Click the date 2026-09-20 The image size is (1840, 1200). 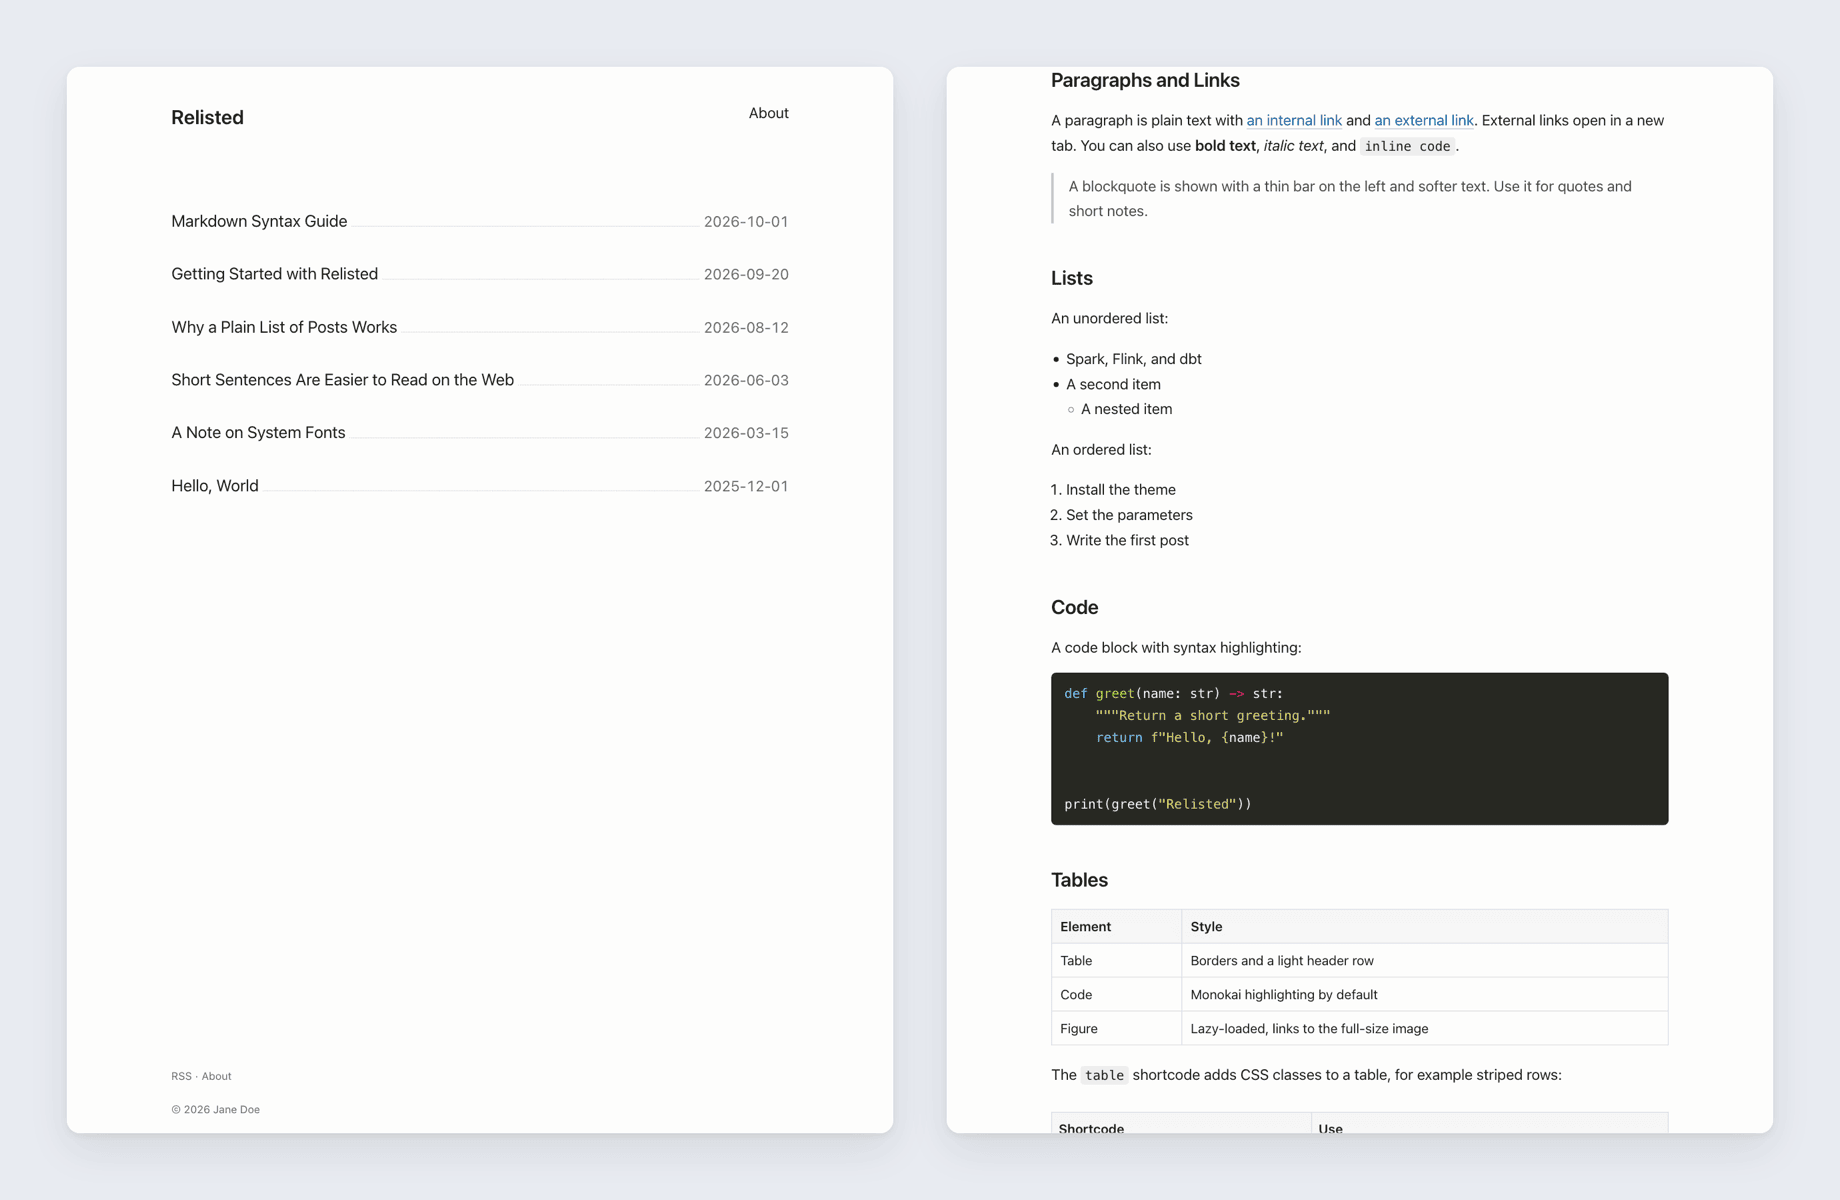click(746, 275)
